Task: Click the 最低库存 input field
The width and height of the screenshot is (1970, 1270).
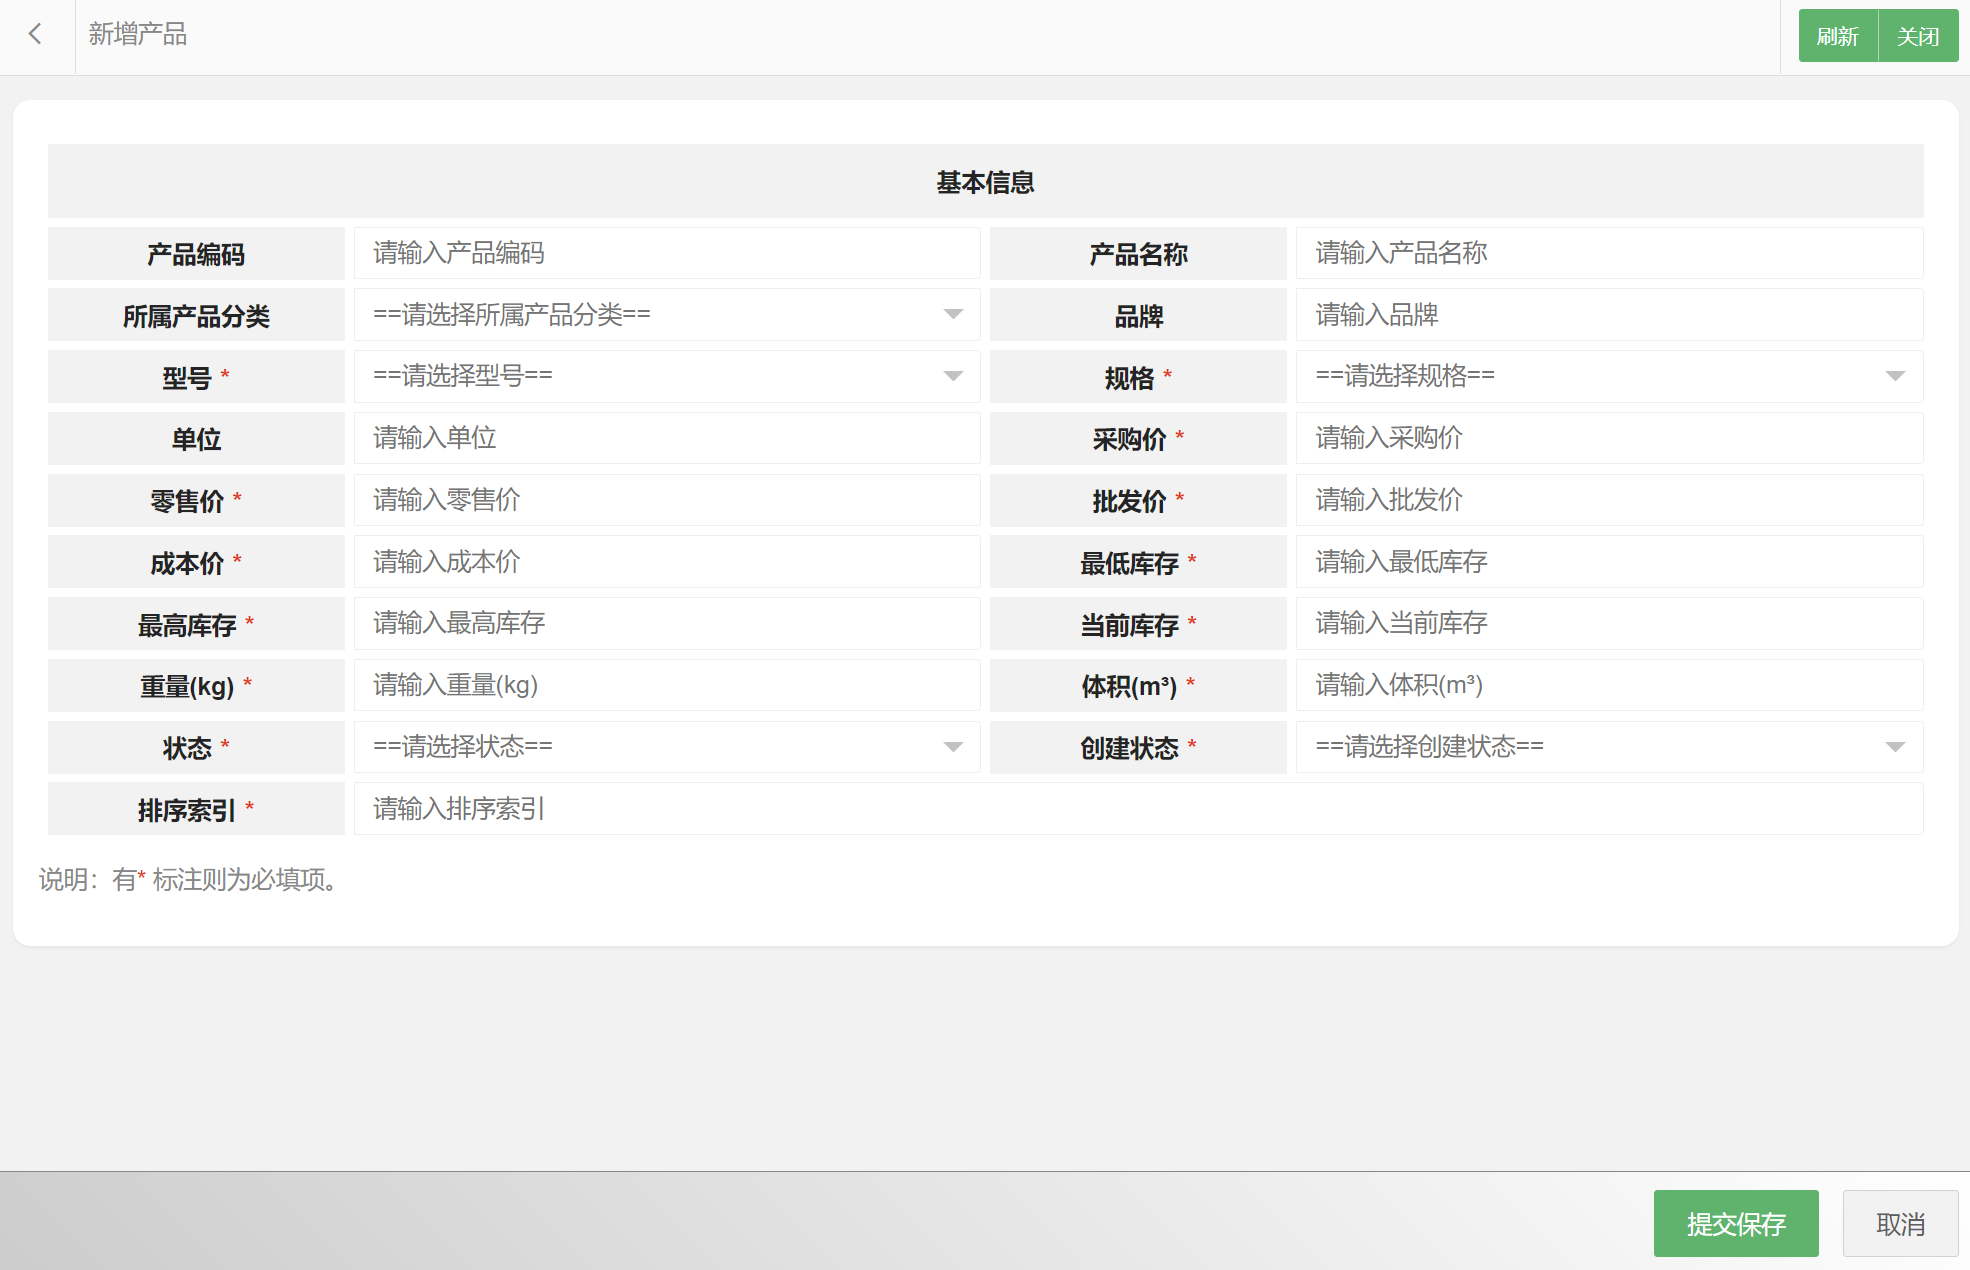Action: (1608, 562)
